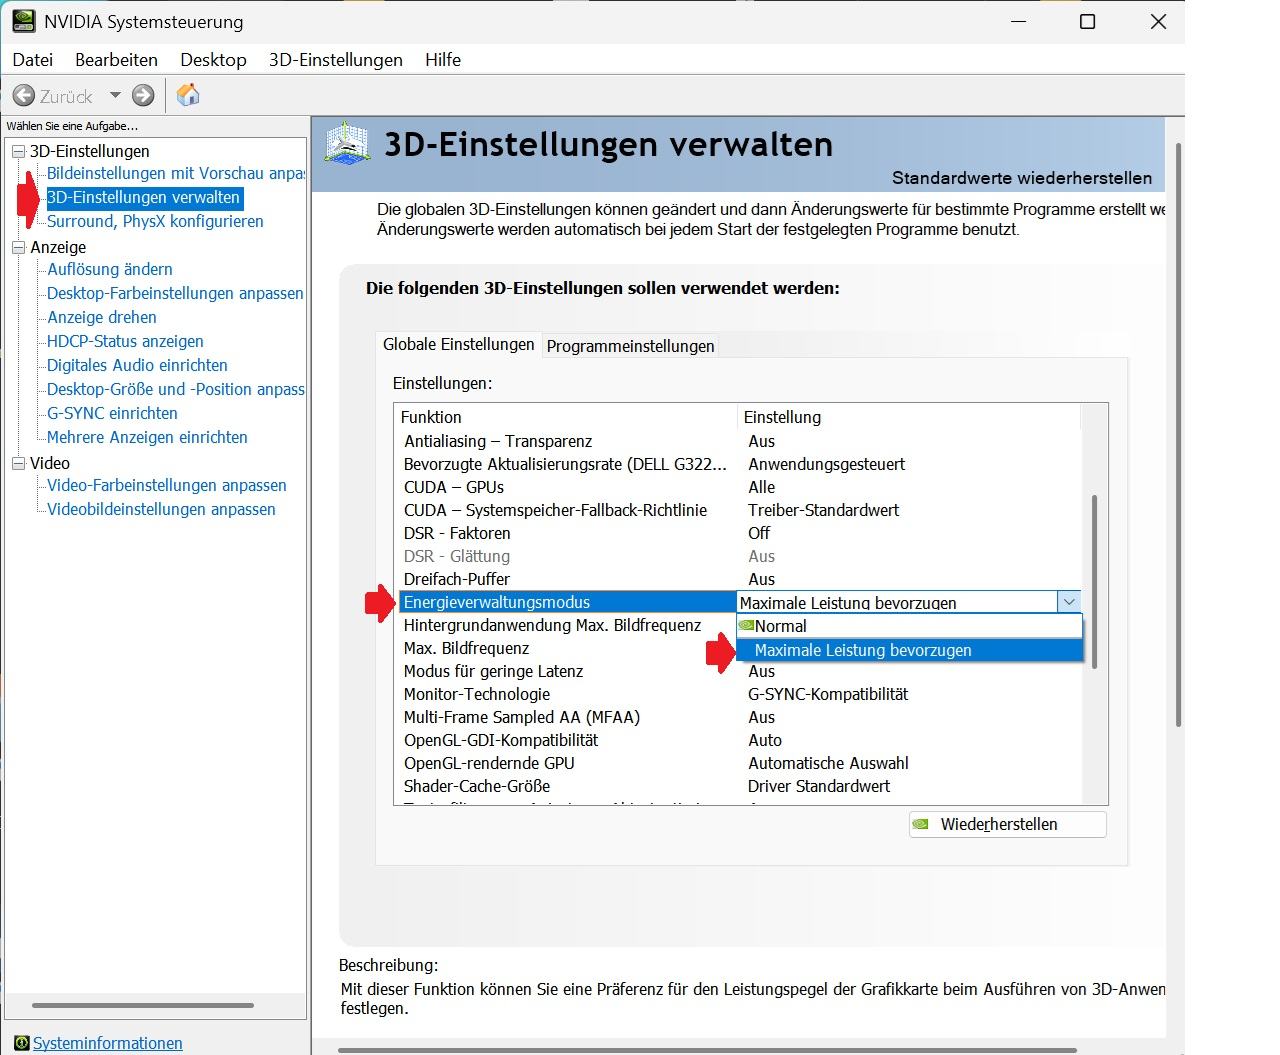This screenshot has width=1280, height=1055.
Task: Click the Einstellung column header
Action: (909, 417)
